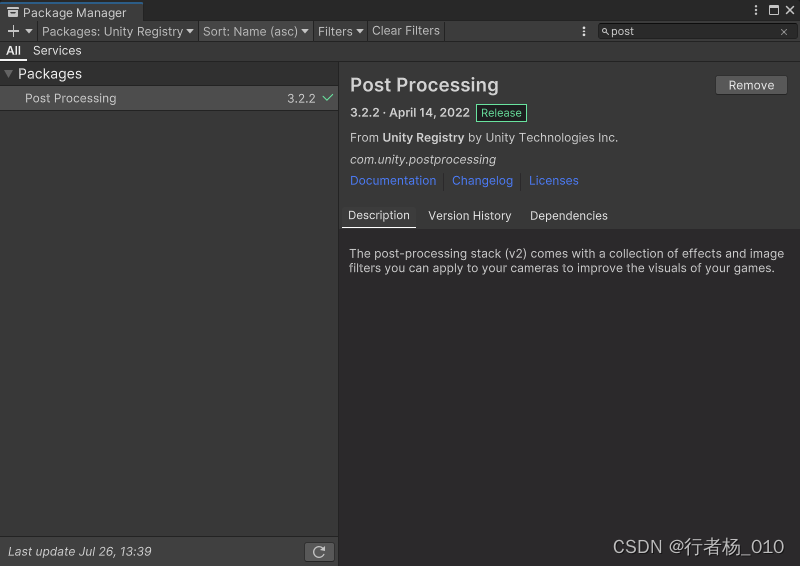Open the Changelog link

point(482,181)
